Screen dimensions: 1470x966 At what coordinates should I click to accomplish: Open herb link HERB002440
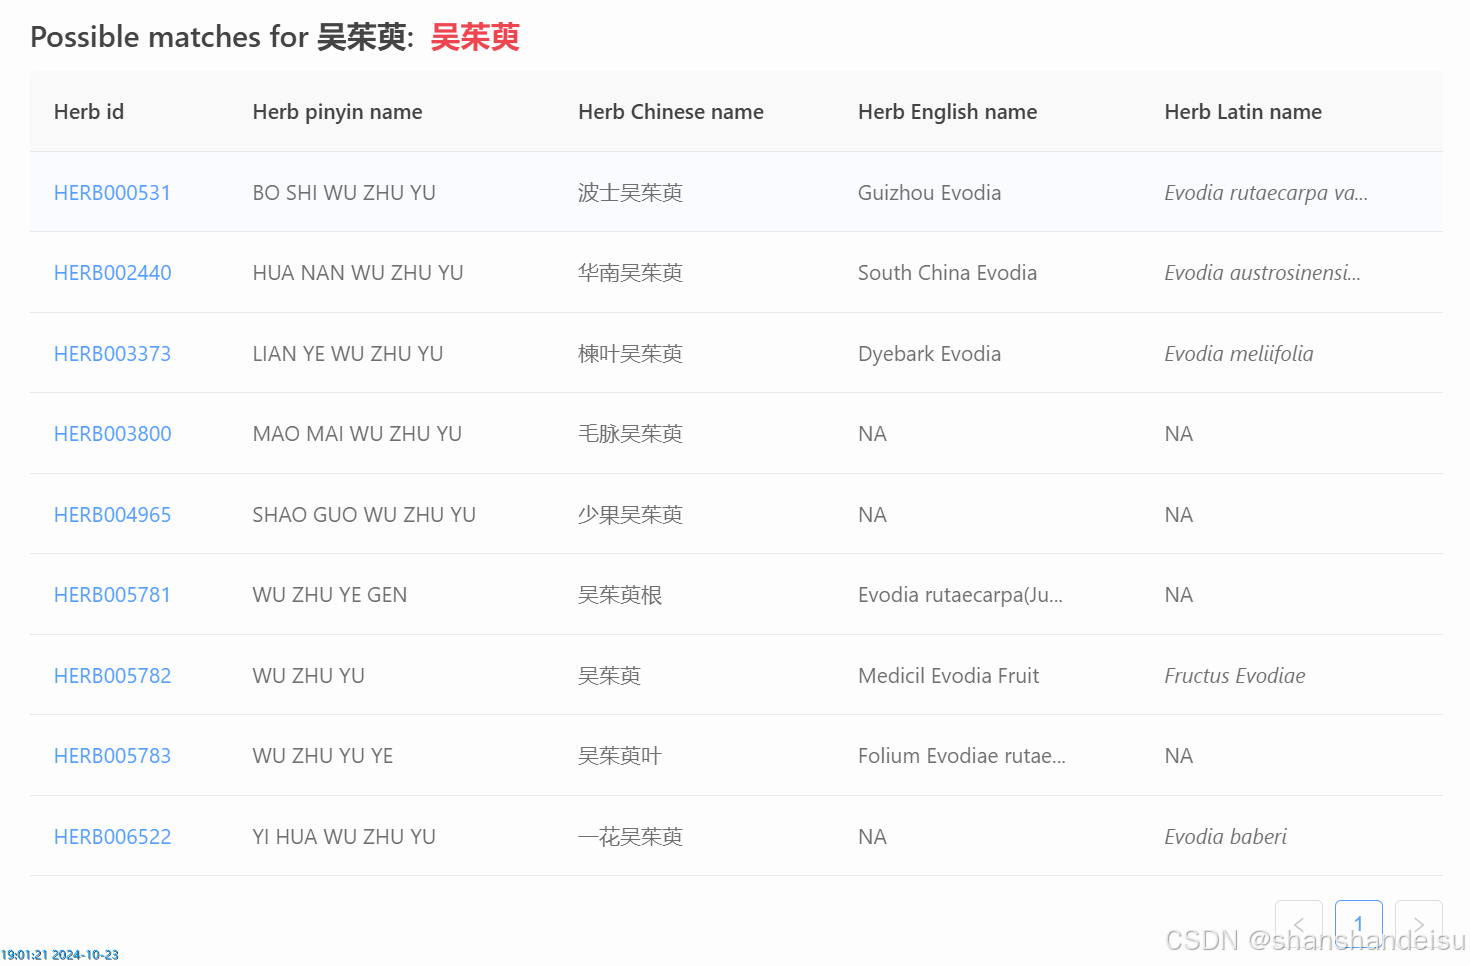coord(113,273)
